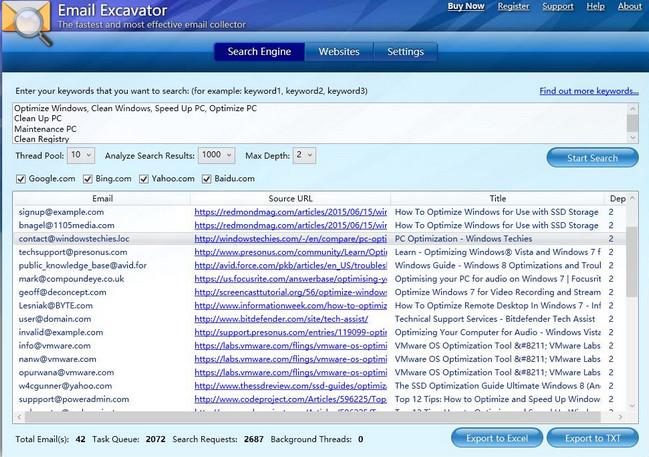Open the windowstechies.com source URL

291,239
